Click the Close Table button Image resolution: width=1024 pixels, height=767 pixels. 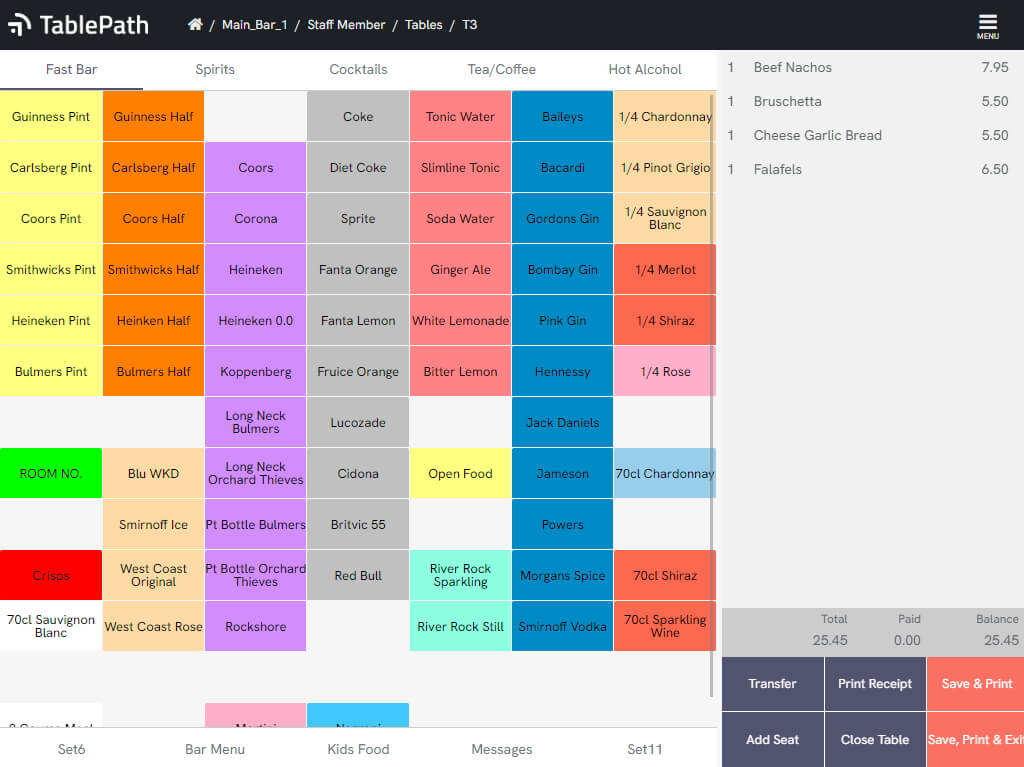875,740
